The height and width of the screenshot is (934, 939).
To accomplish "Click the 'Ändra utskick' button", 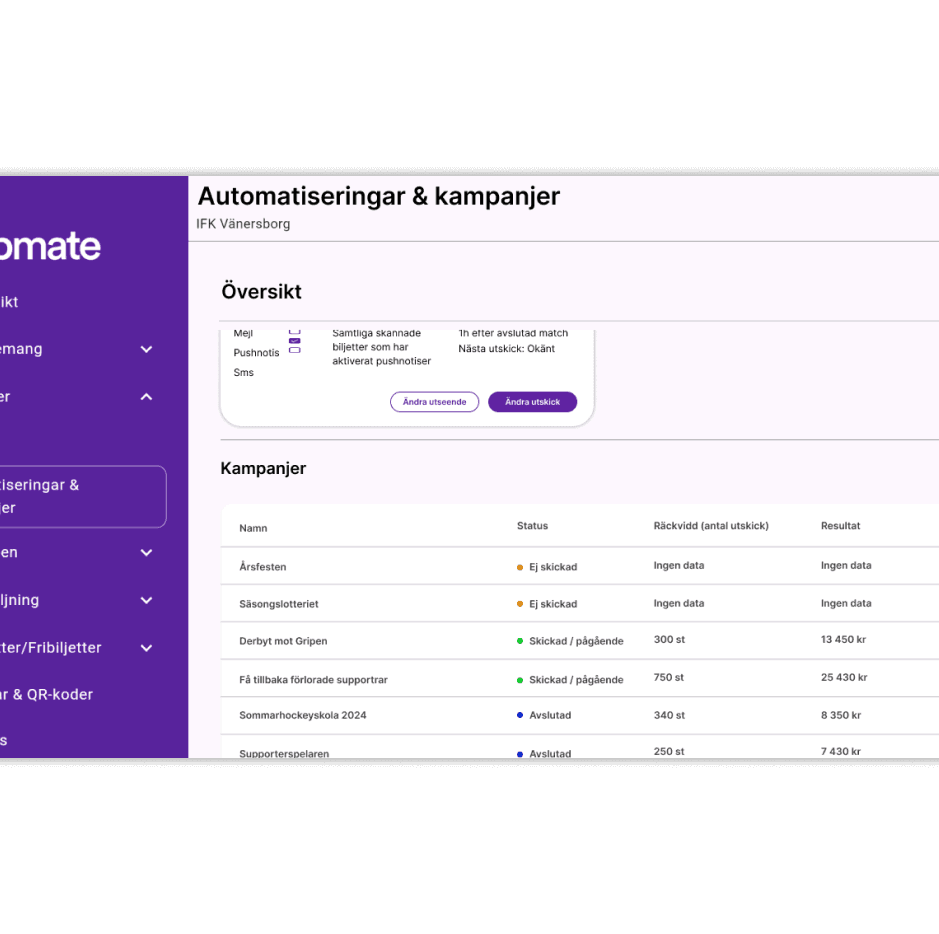I will [x=532, y=402].
